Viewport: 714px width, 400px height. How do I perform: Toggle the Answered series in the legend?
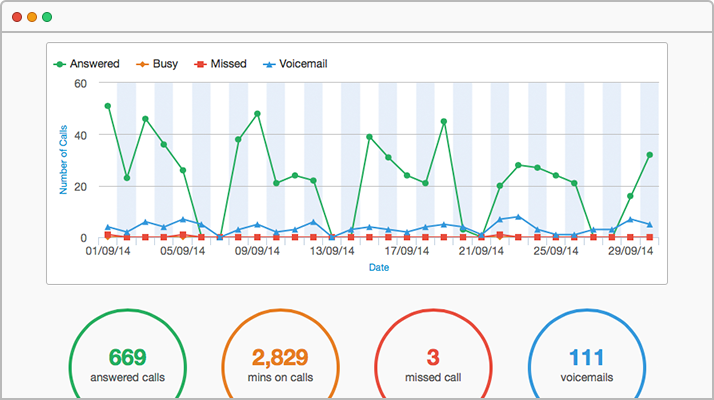click(x=87, y=64)
